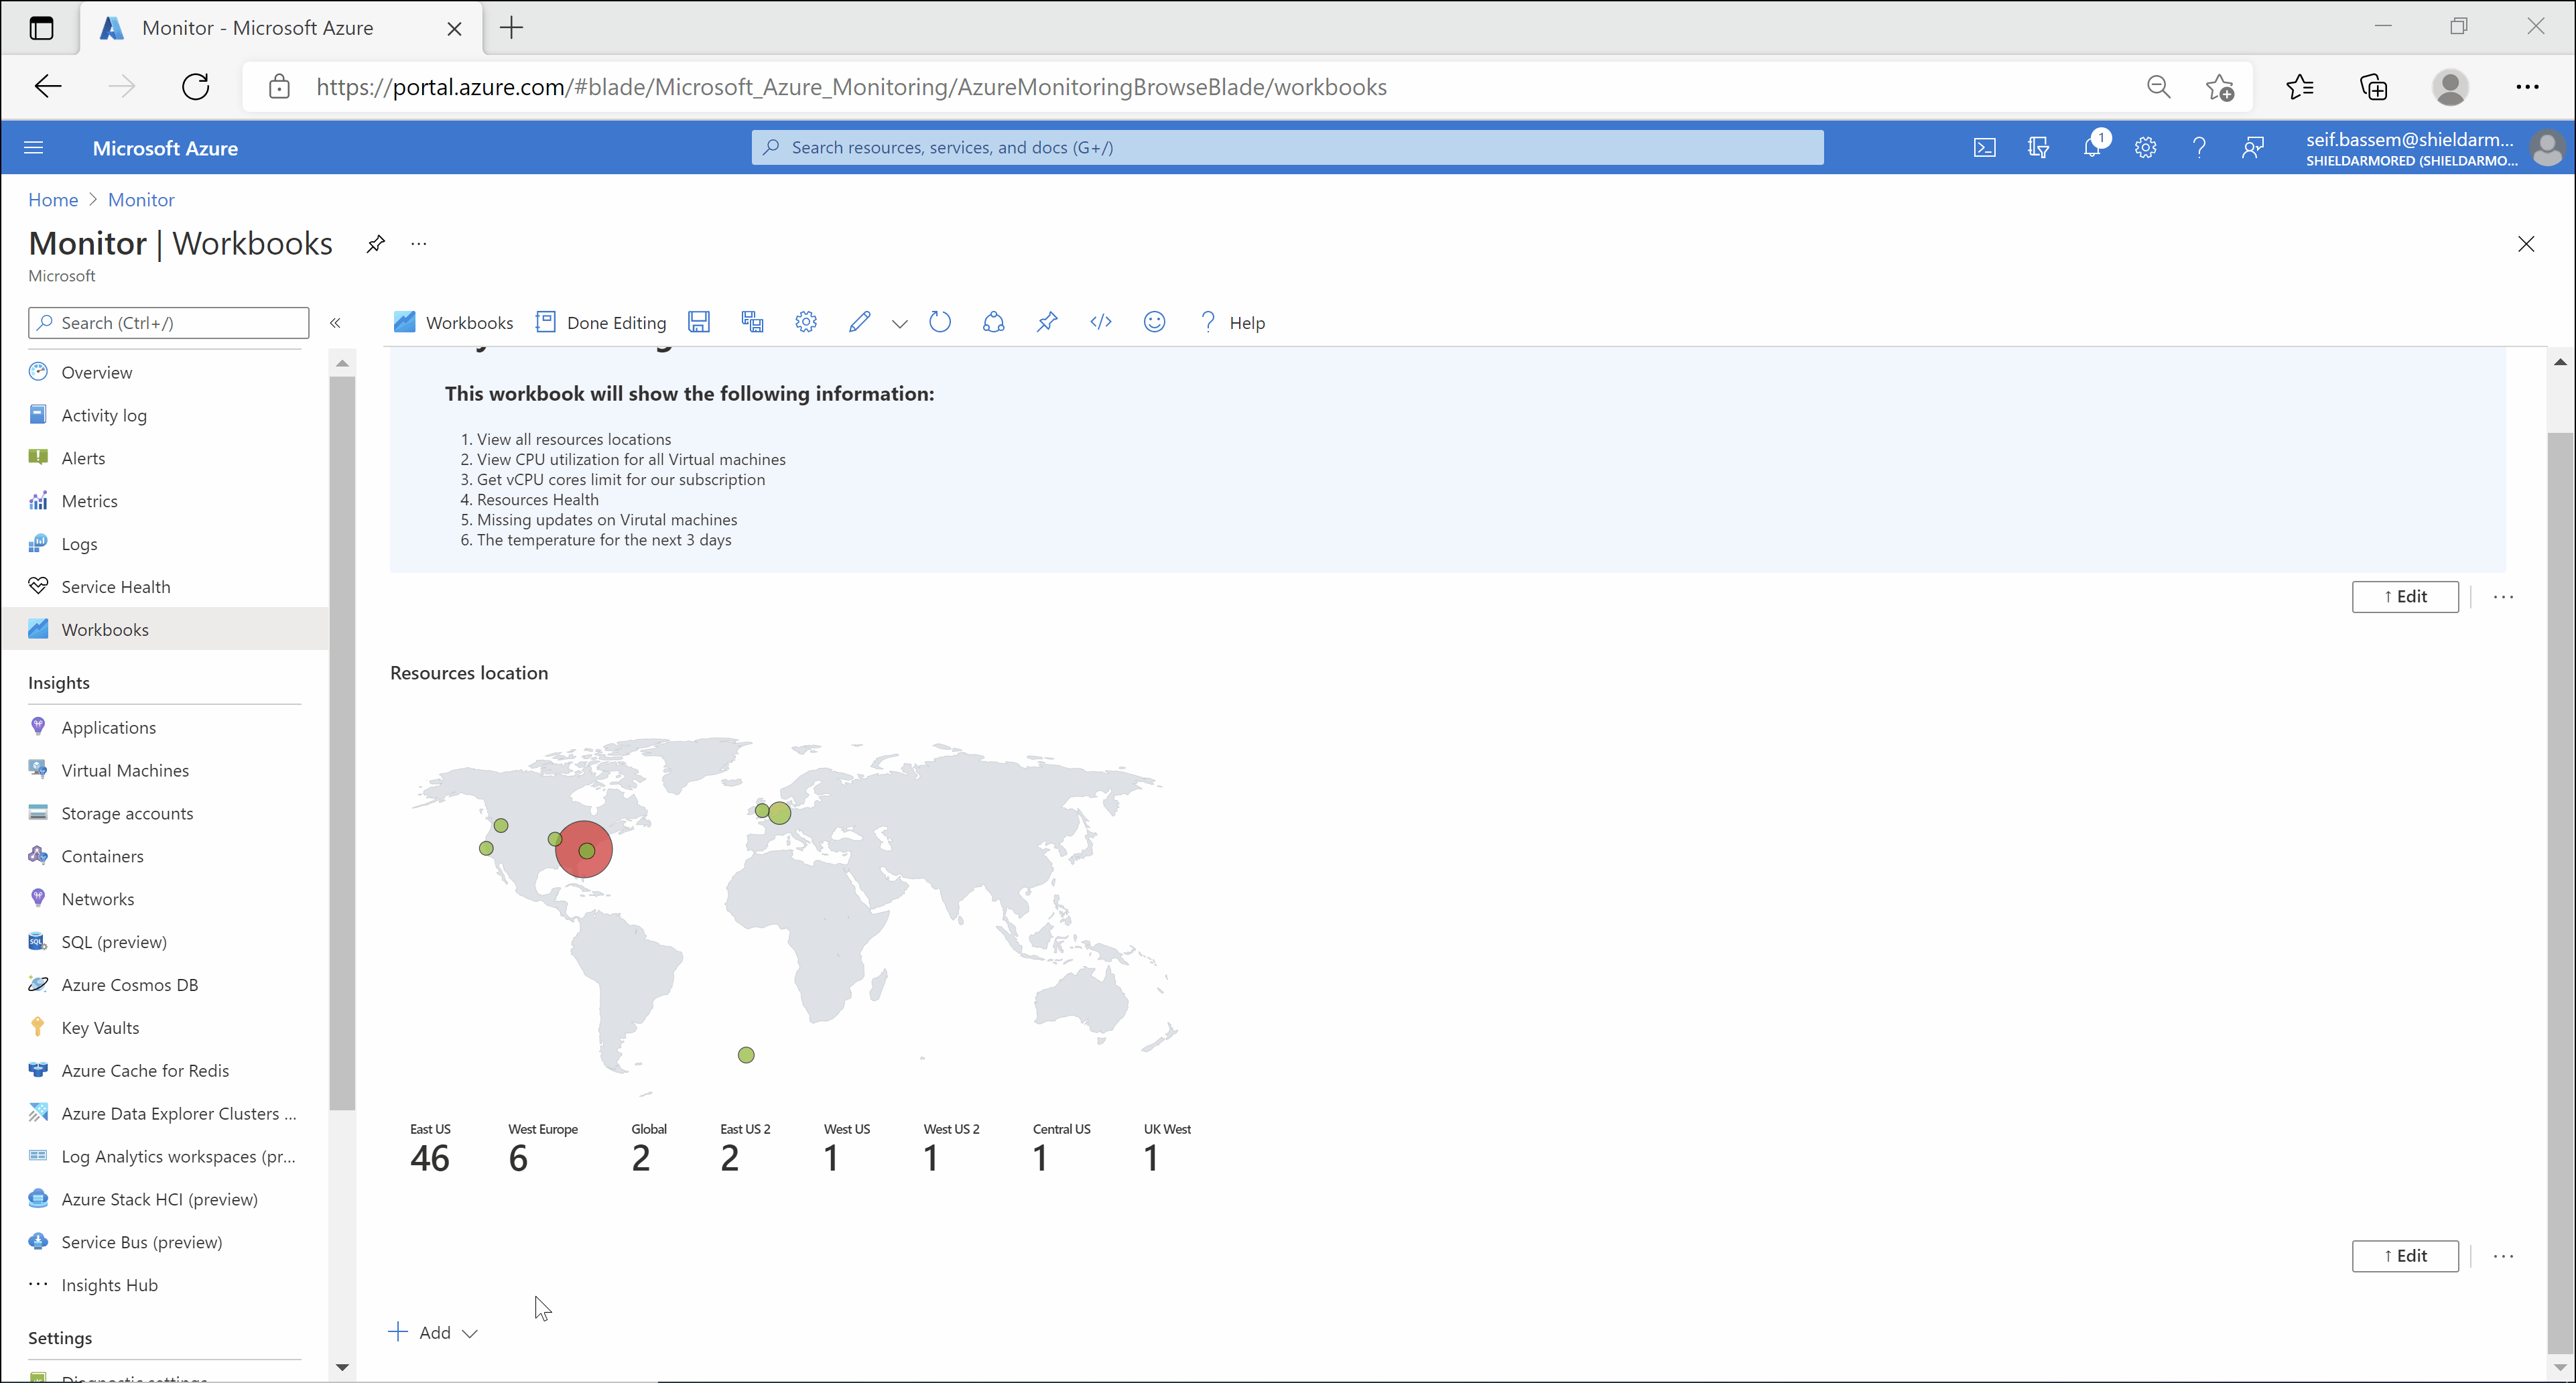Click the Edit pencil icon
Screen dimensions: 2576x1383
pos(858,322)
